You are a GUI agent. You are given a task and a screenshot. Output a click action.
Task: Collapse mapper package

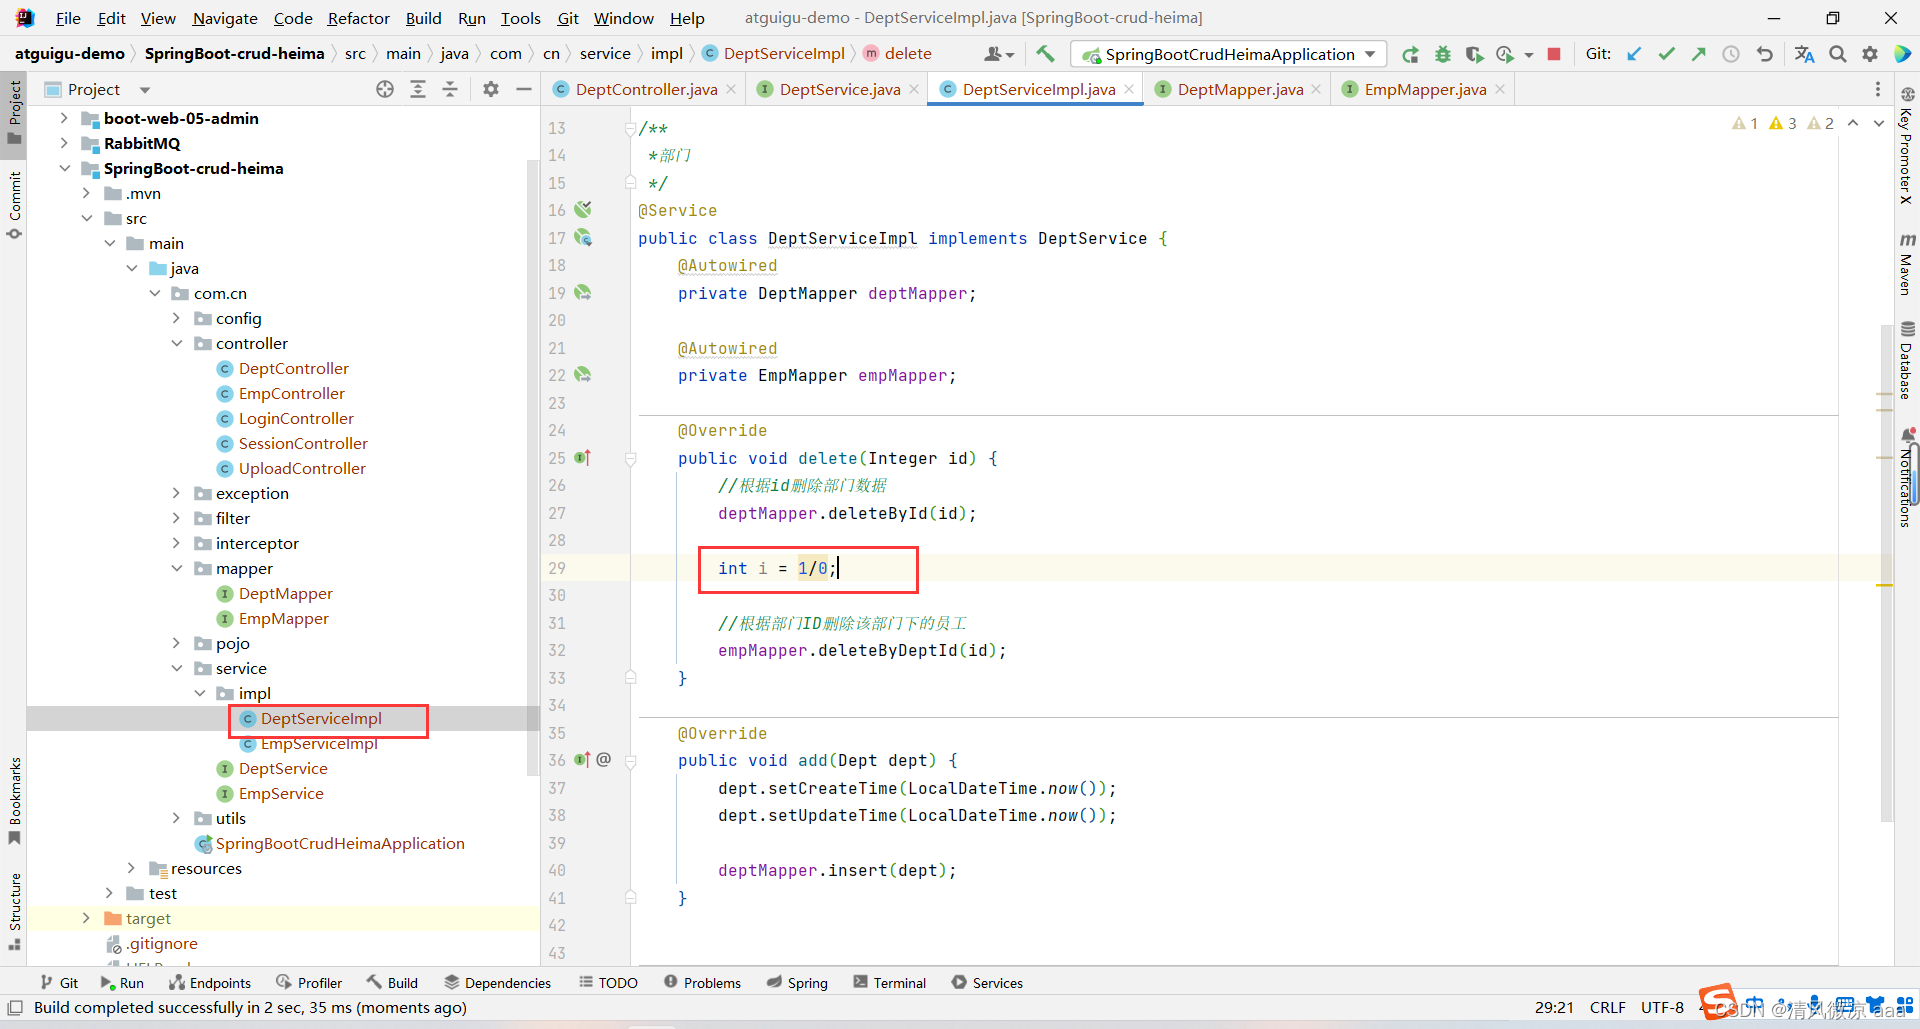pyautogui.click(x=177, y=568)
